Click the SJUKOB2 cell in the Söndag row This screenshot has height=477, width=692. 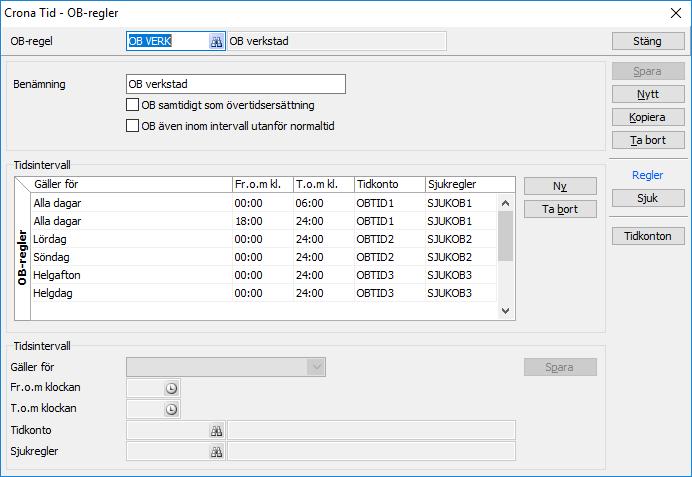tap(461, 257)
